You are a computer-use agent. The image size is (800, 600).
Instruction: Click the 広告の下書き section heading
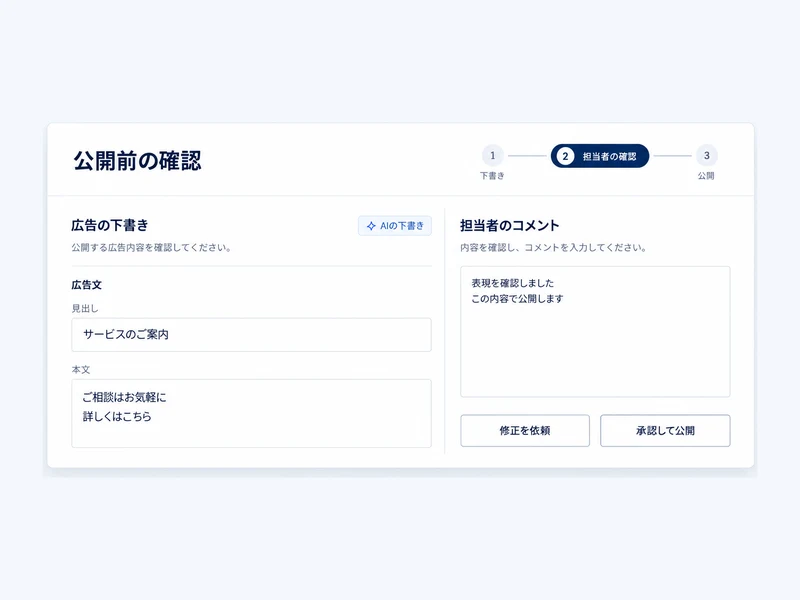(110, 225)
